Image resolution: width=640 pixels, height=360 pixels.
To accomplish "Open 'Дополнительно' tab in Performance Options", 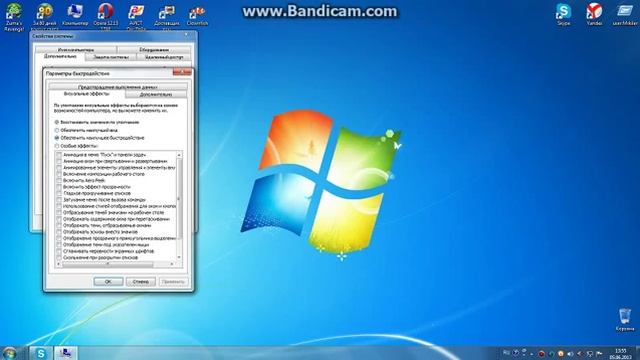I will click(156, 94).
